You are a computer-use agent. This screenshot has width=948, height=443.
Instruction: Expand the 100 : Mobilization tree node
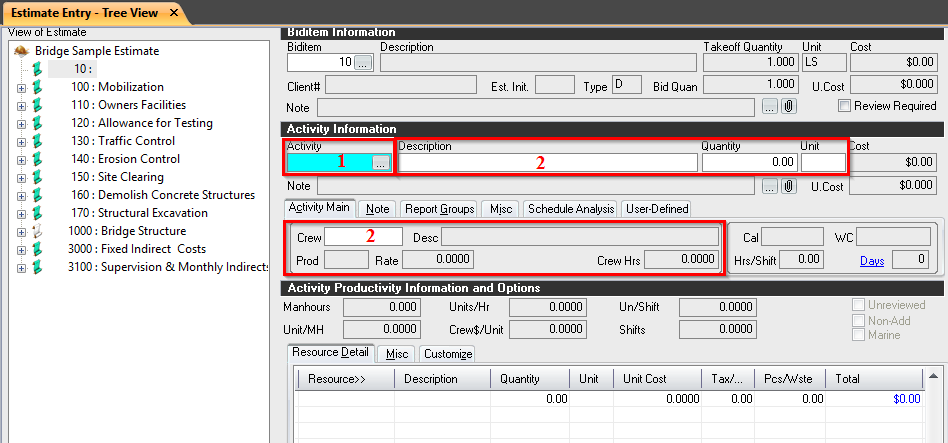coord(21,88)
